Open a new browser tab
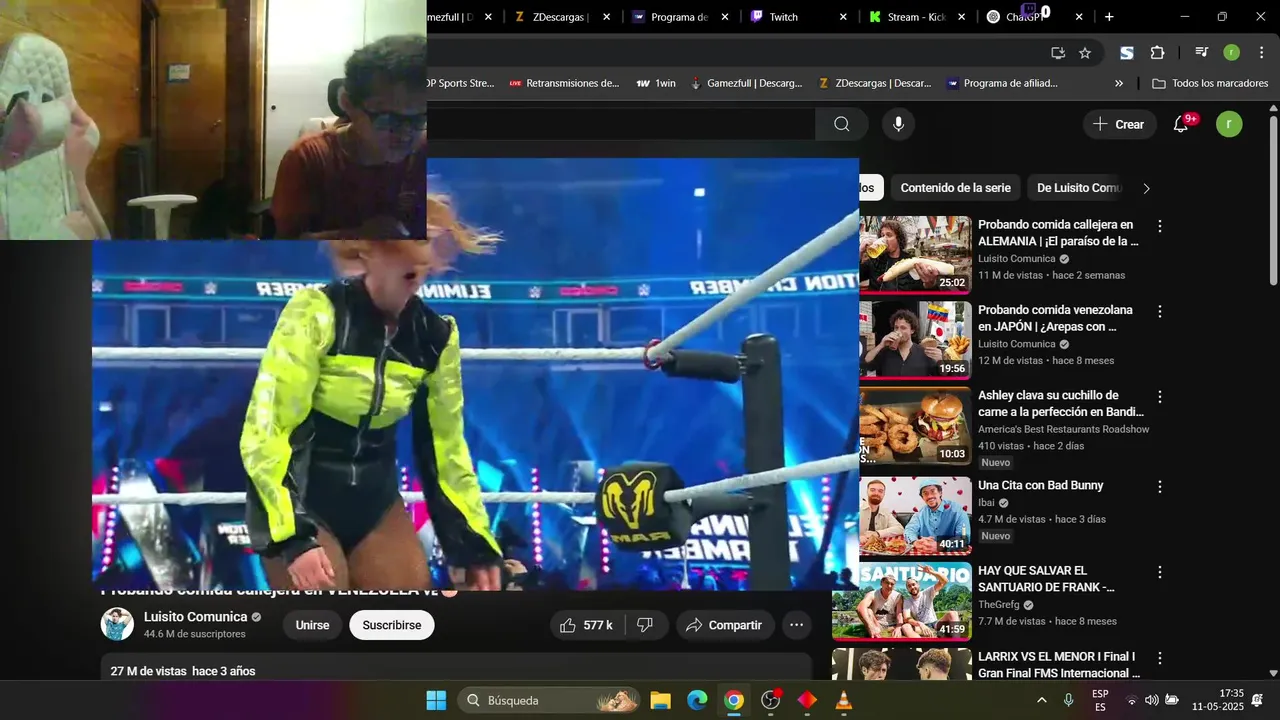This screenshot has height=720, width=1280. coord(1109,17)
